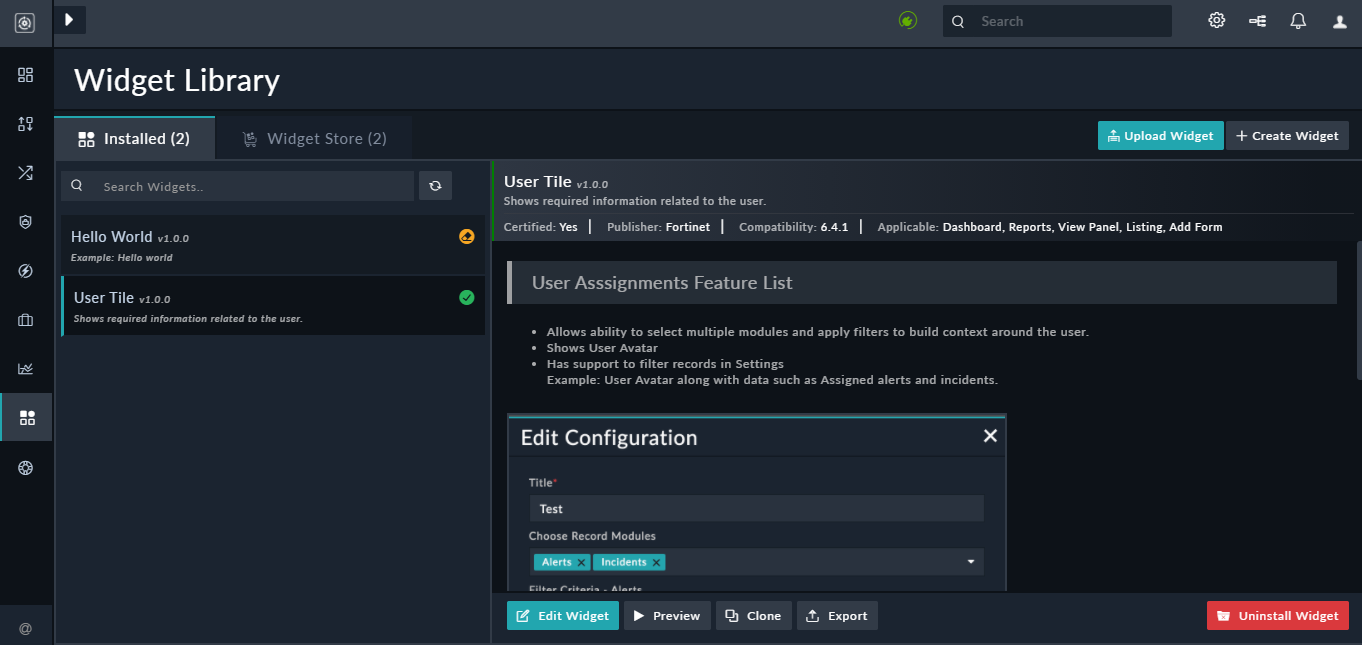This screenshot has width=1362, height=645.
Task: Click the Widget Library page title
Action: pyautogui.click(x=177, y=80)
